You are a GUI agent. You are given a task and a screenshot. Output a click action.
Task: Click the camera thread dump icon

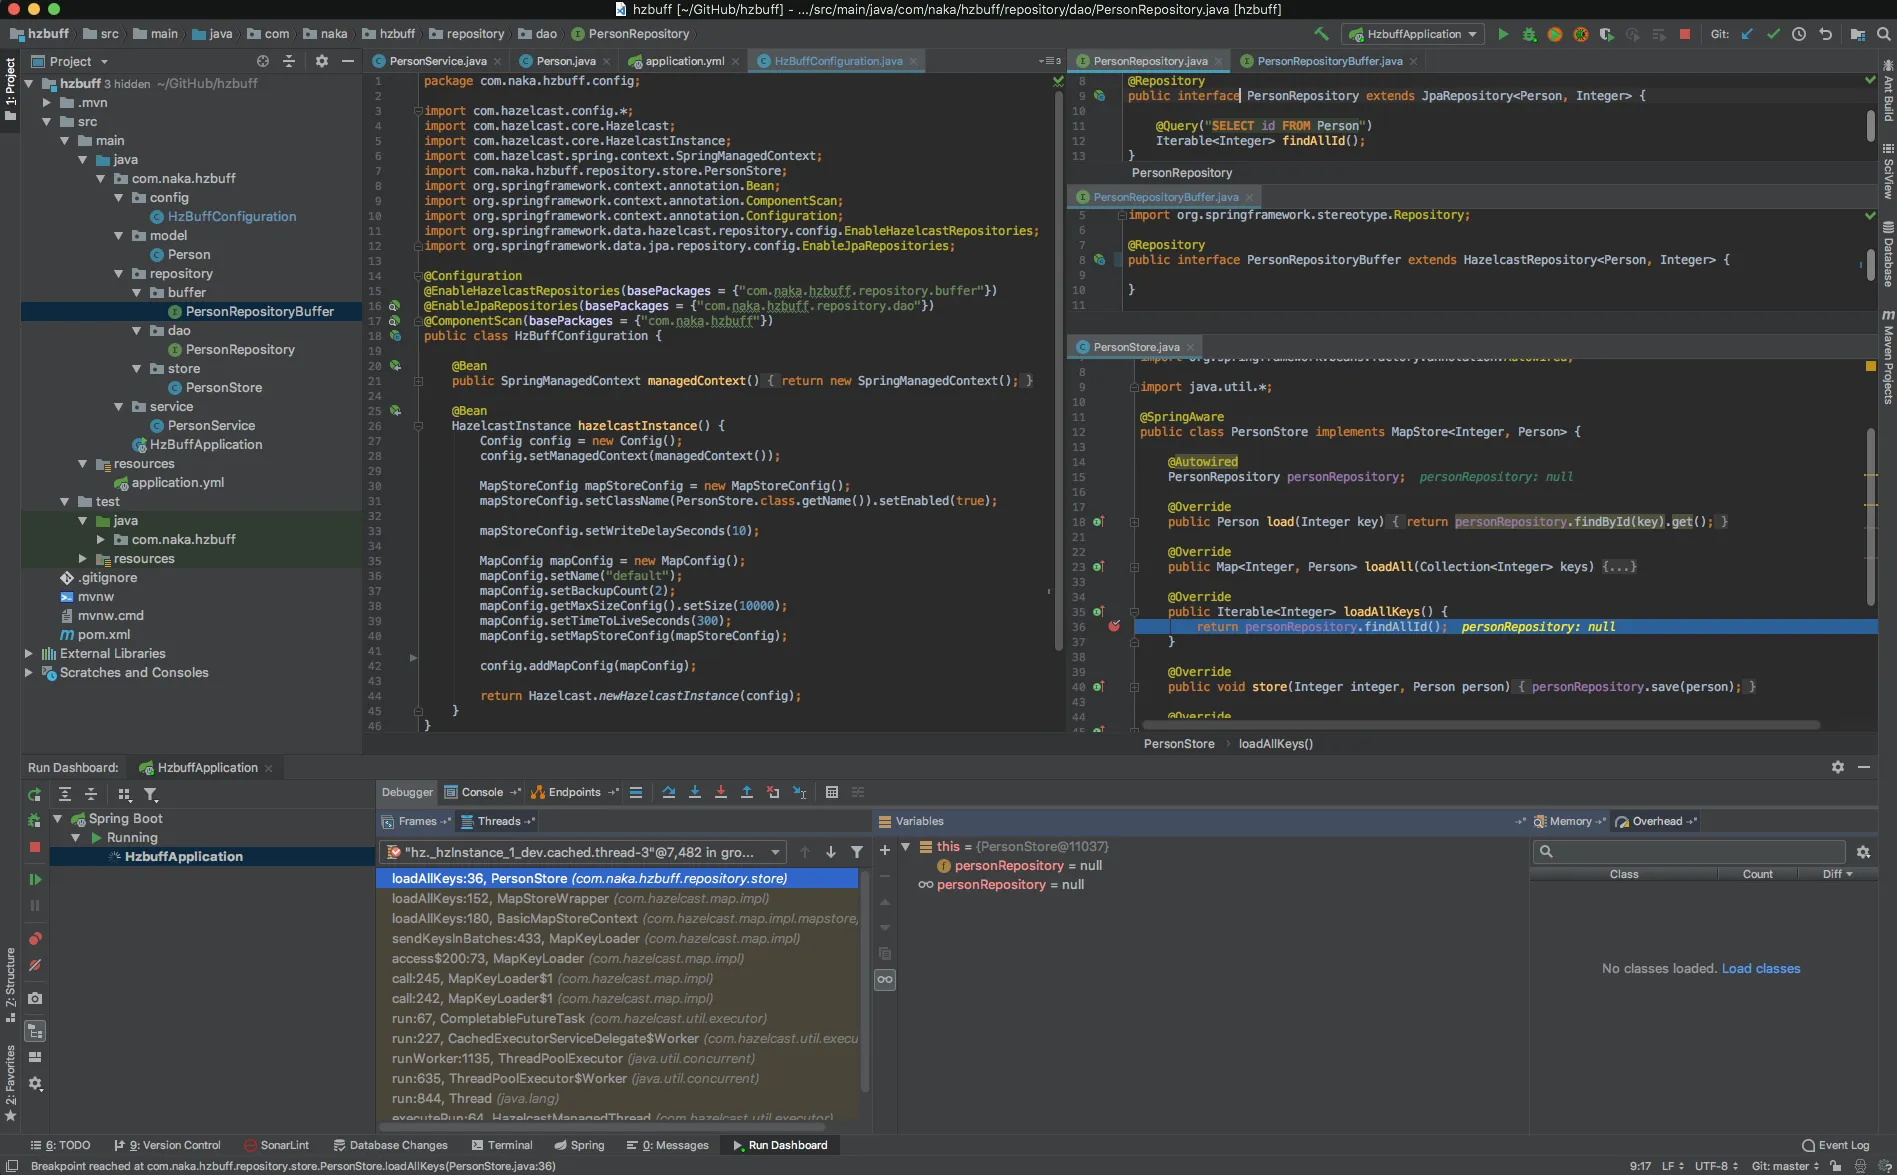click(35, 998)
